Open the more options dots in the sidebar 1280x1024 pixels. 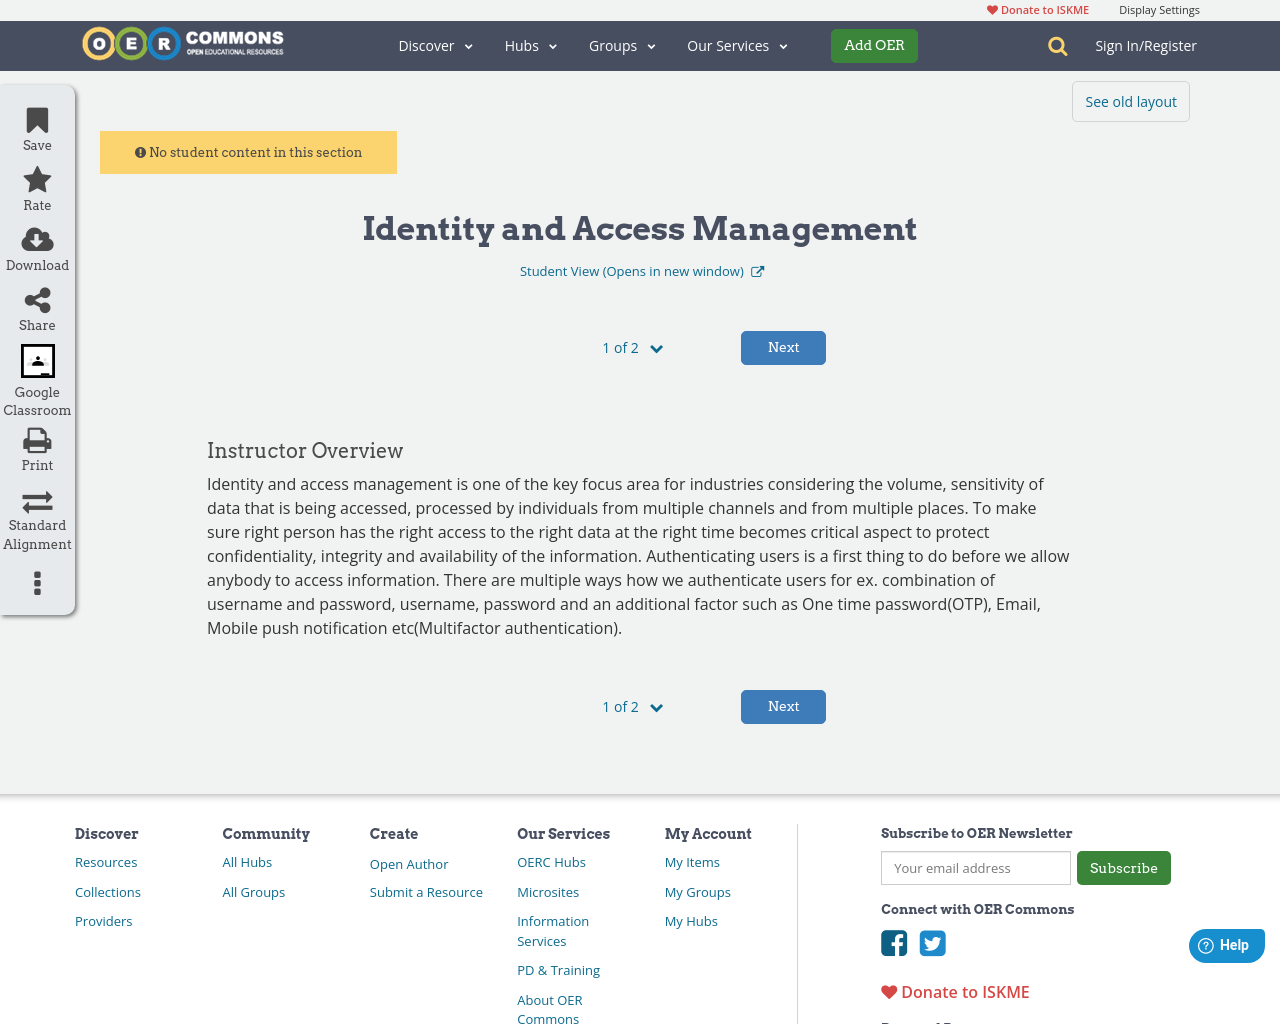coord(36,582)
